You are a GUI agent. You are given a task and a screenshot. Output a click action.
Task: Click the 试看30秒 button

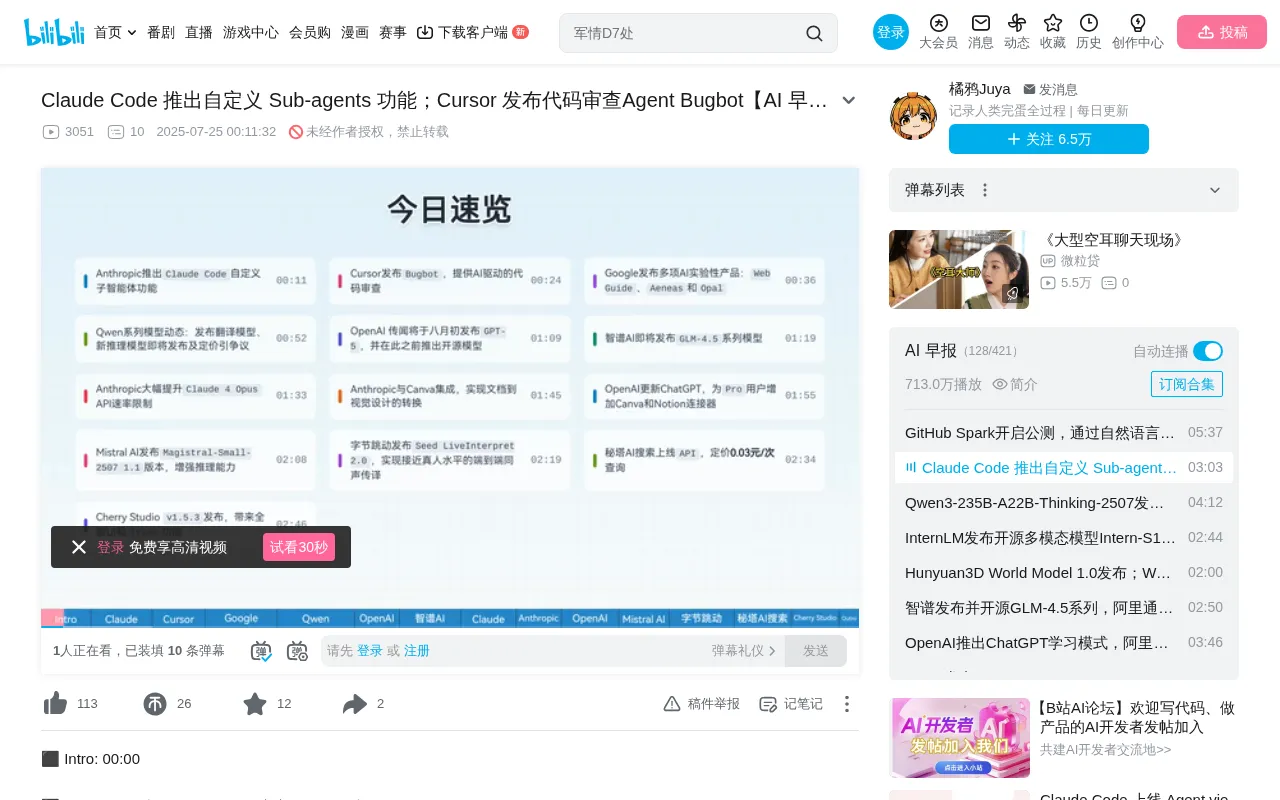(x=299, y=547)
